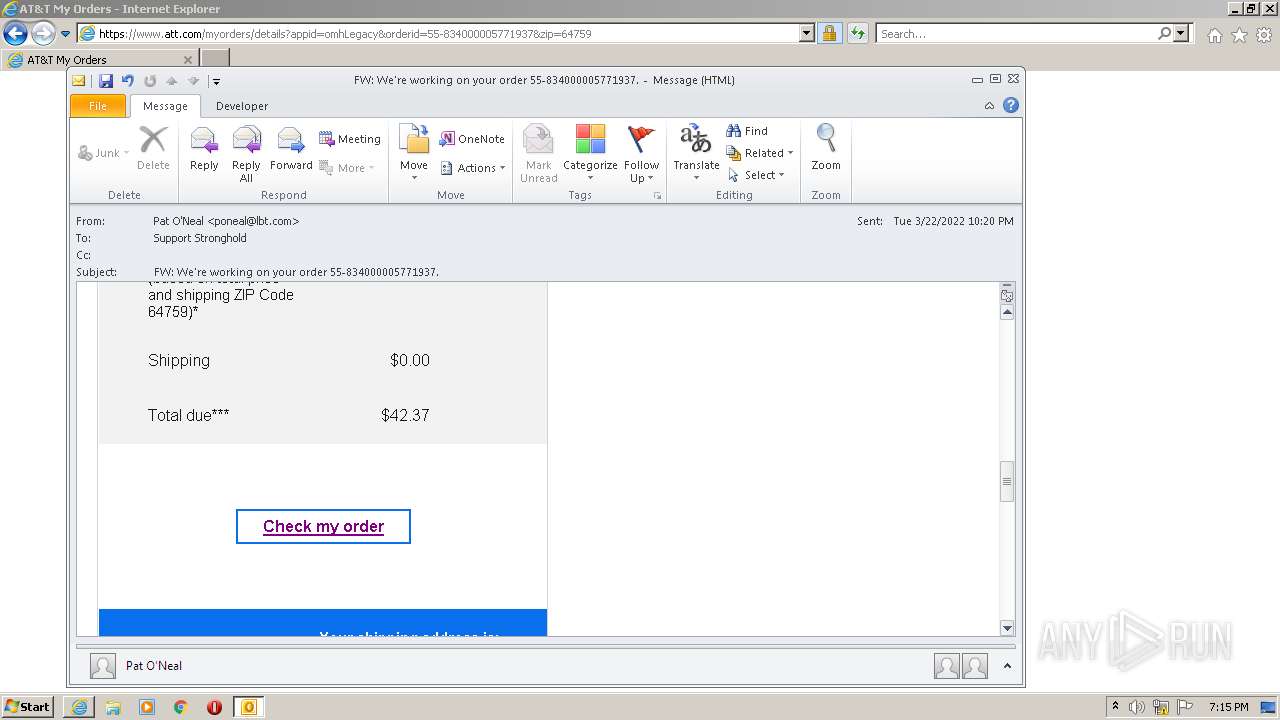Screen dimensions: 1280x720
Task: Customize the Quick Access Toolbar
Action: (x=216, y=81)
